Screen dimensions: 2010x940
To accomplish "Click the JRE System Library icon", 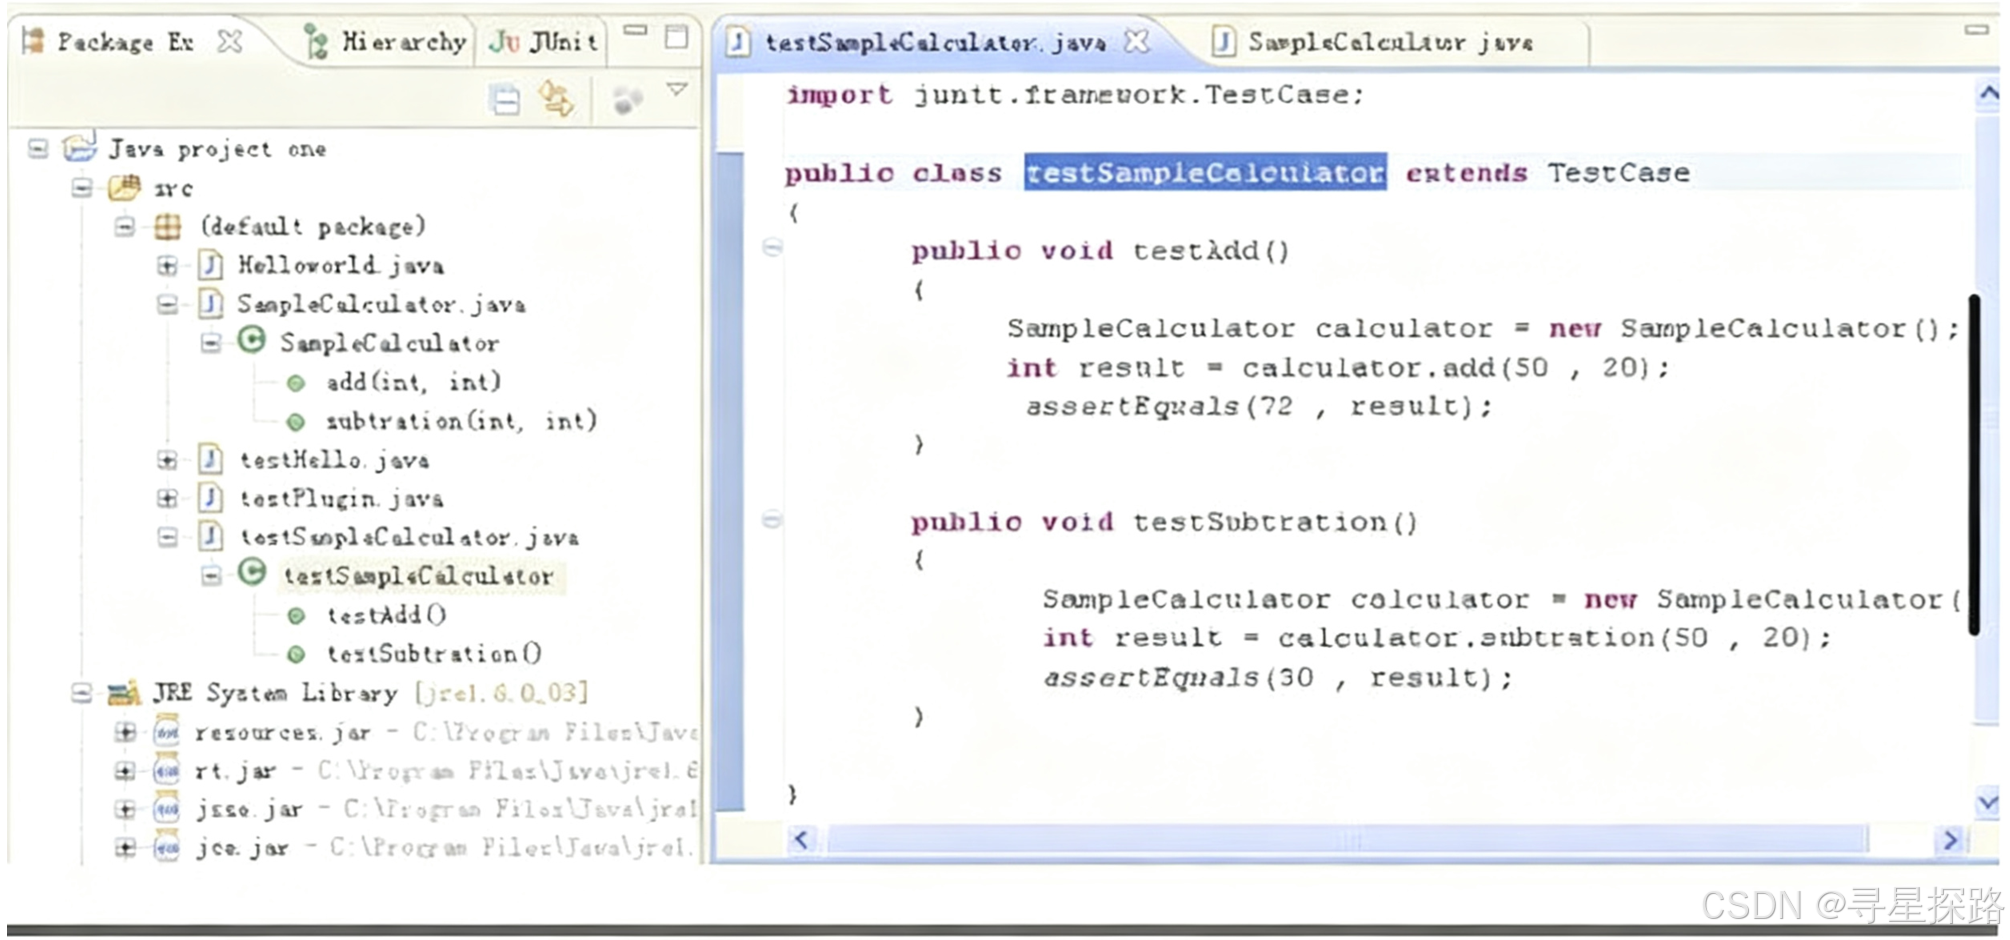I will coord(124,692).
